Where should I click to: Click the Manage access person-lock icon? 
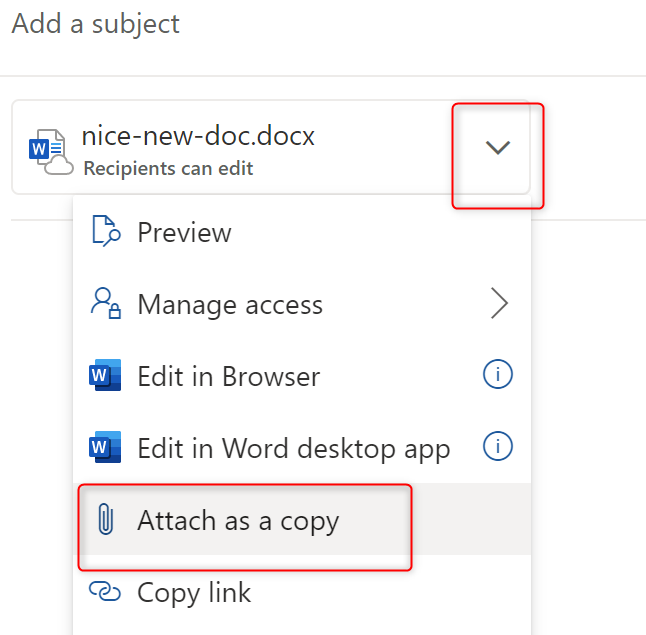point(105,304)
